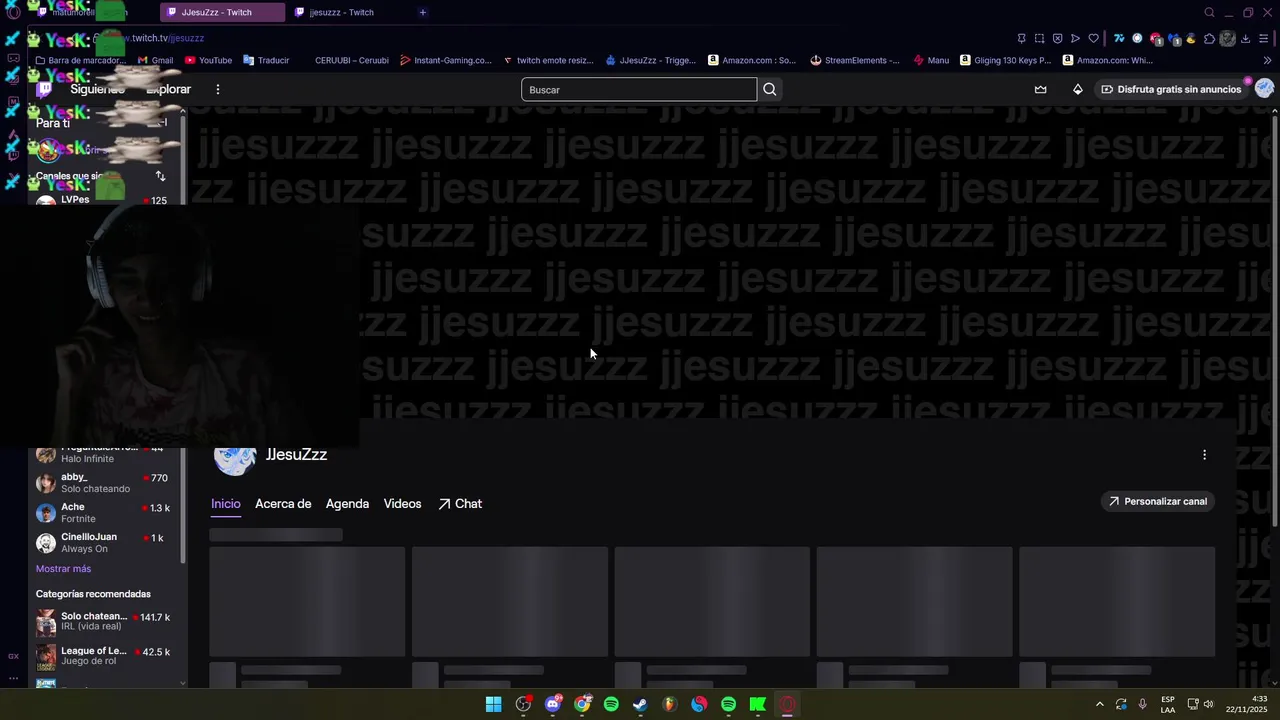The image size is (1280, 720).
Task: Open the Gliging 130 Keys bookmark
Action: pyautogui.click(x=1005, y=60)
